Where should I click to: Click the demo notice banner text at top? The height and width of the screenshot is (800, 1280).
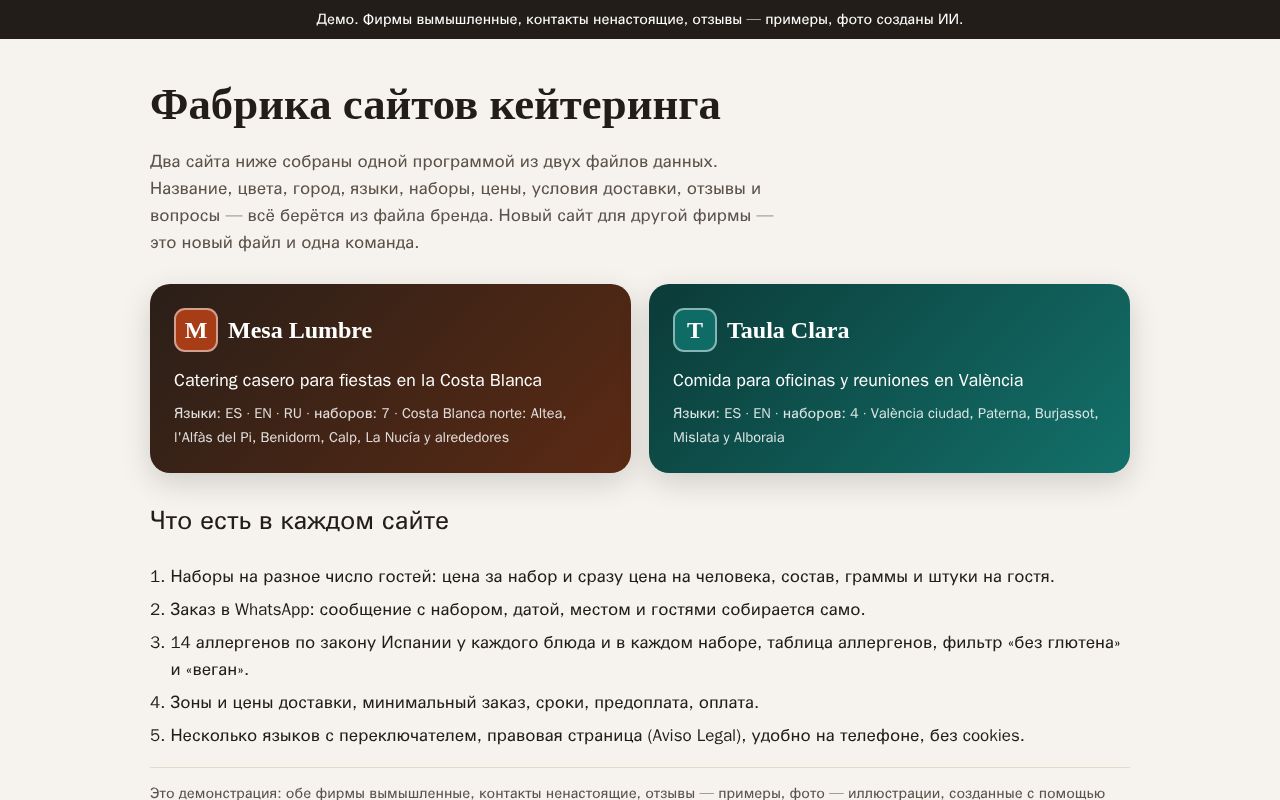(640, 19)
